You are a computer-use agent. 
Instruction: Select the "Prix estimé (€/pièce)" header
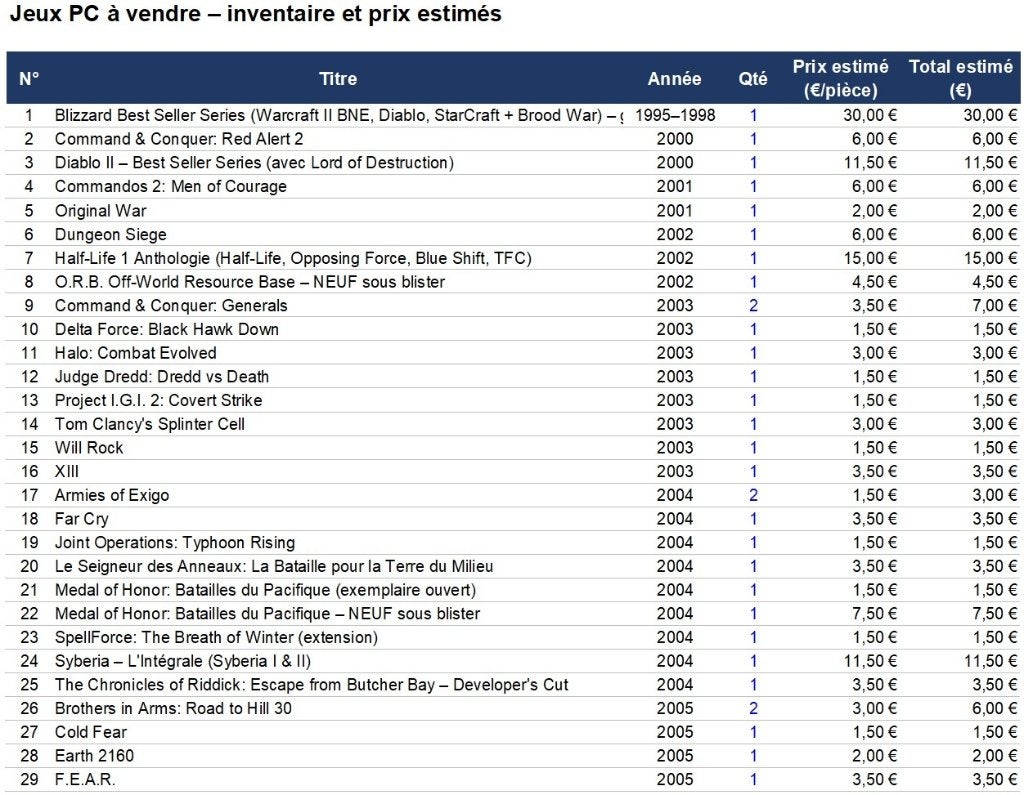840,78
